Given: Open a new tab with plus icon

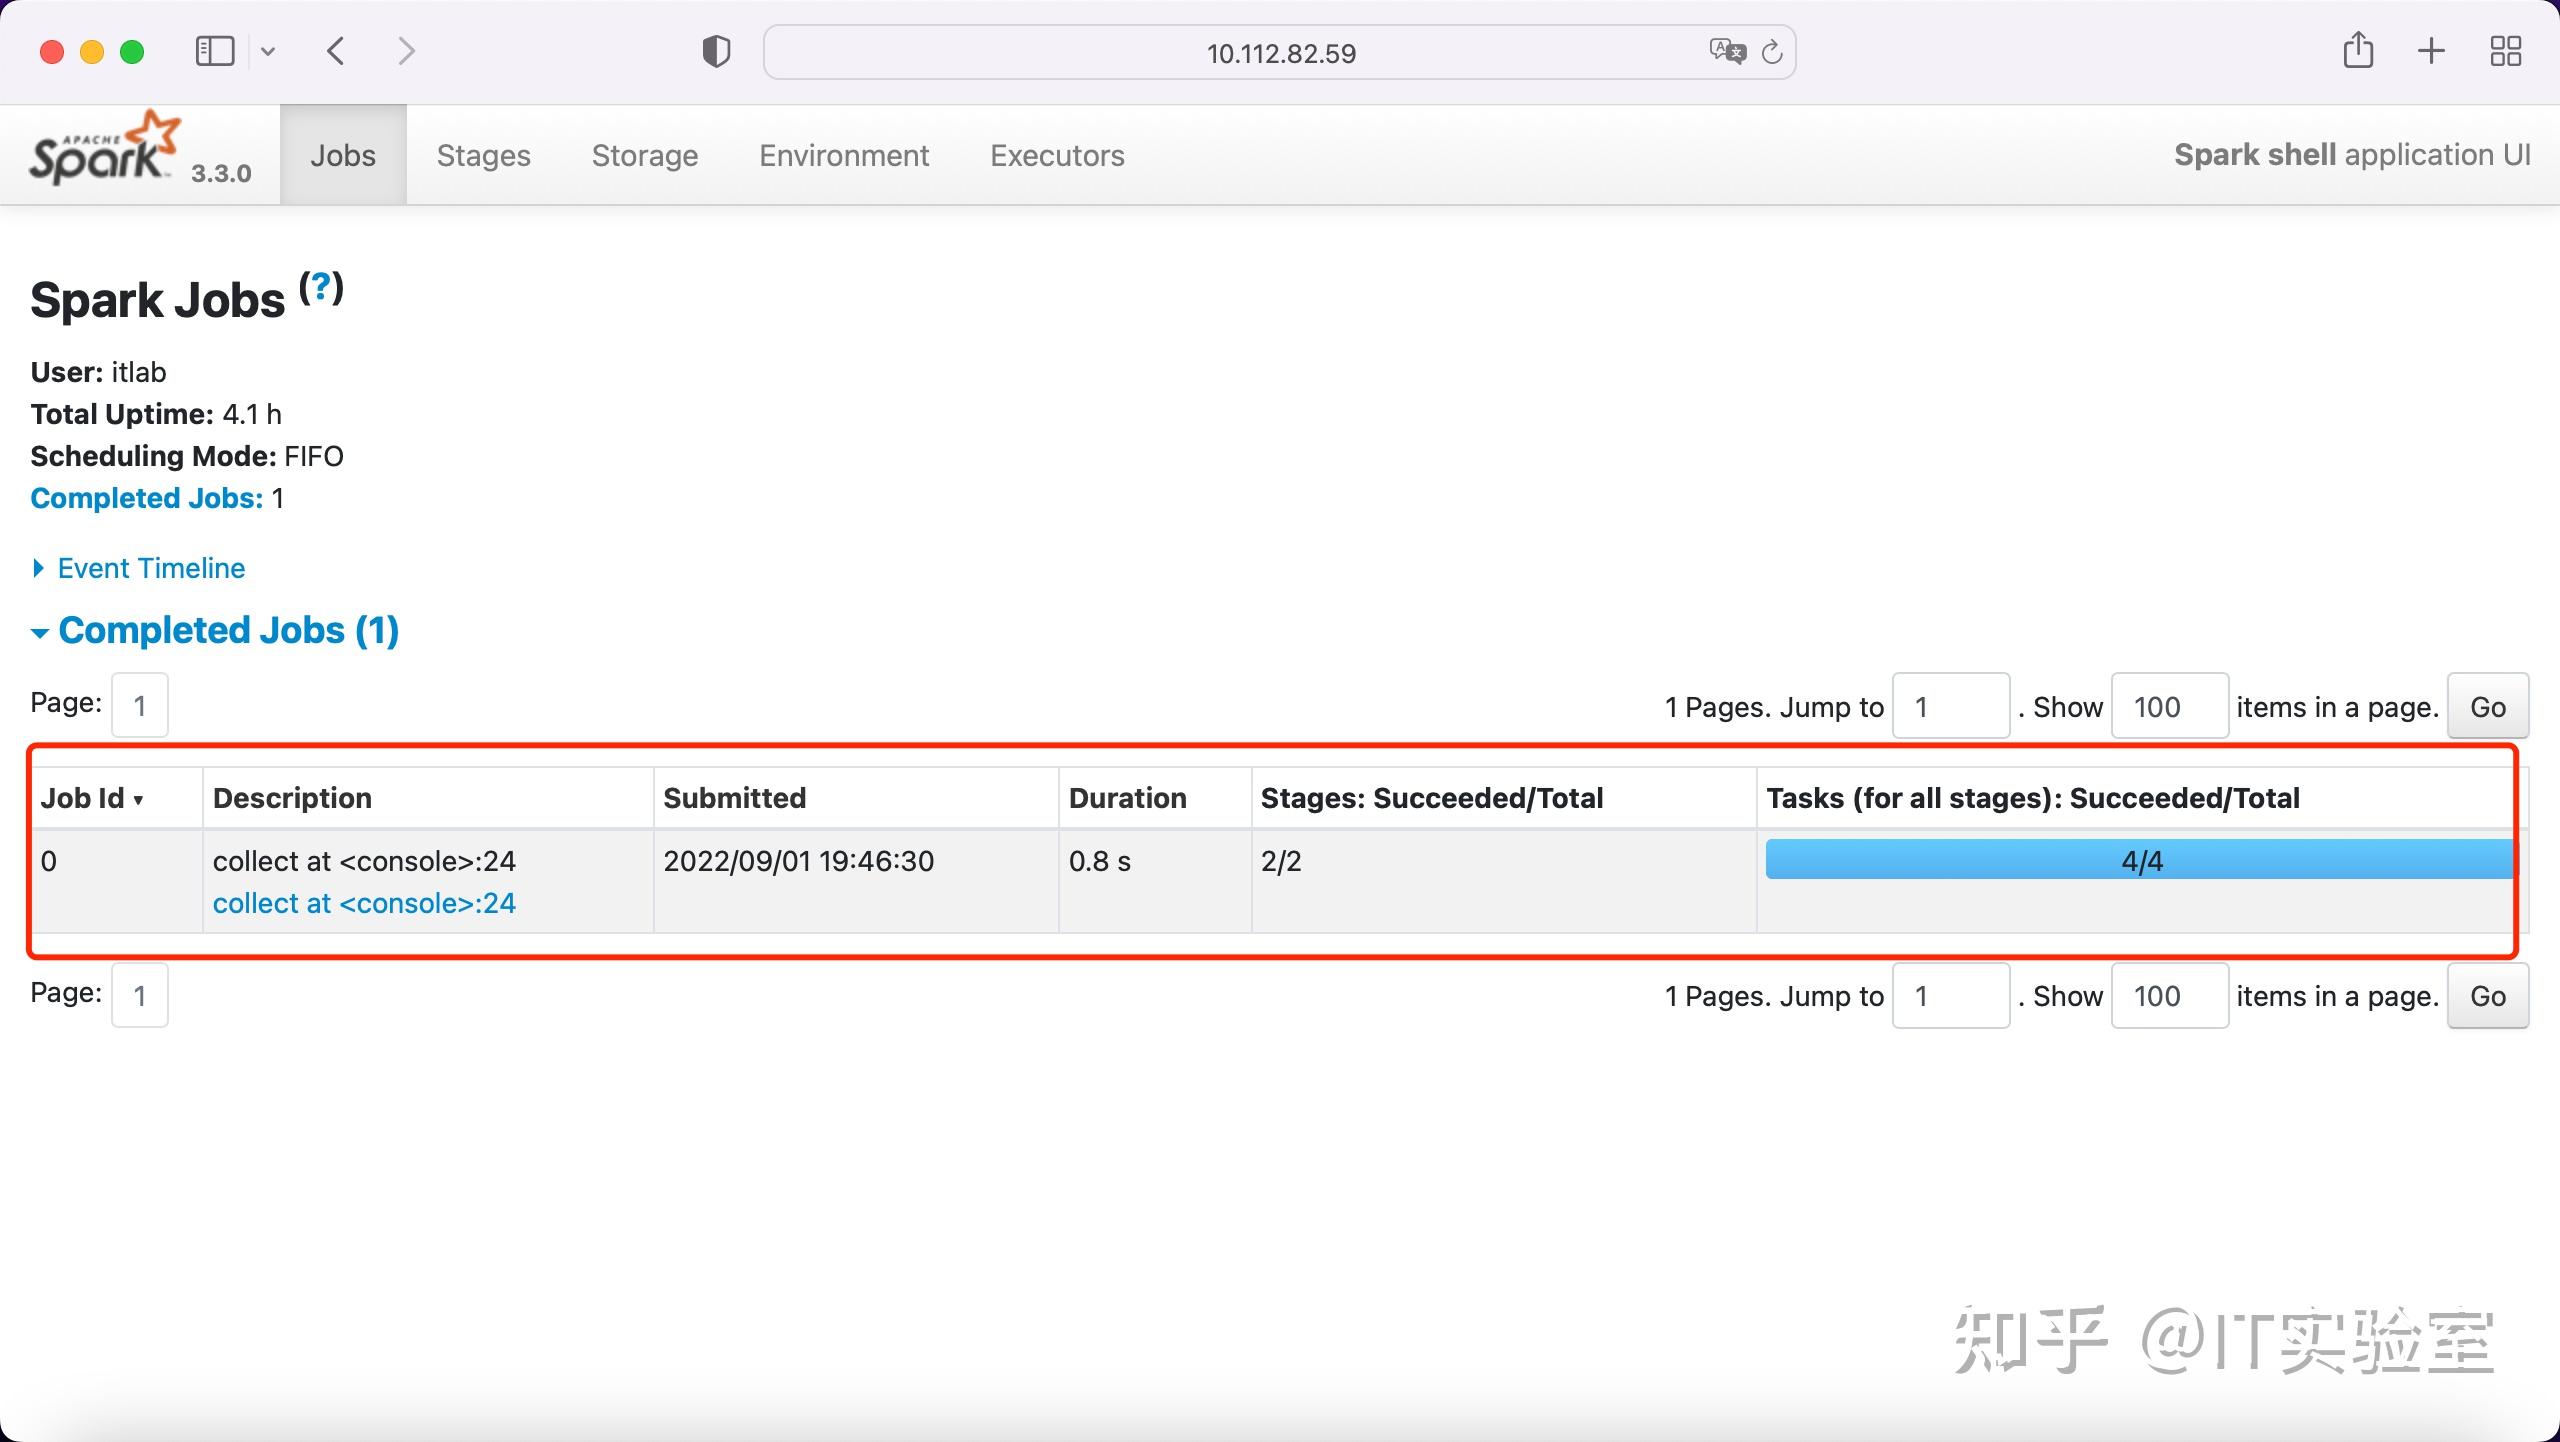Looking at the screenshot, I should click(x=2431, y=51).
